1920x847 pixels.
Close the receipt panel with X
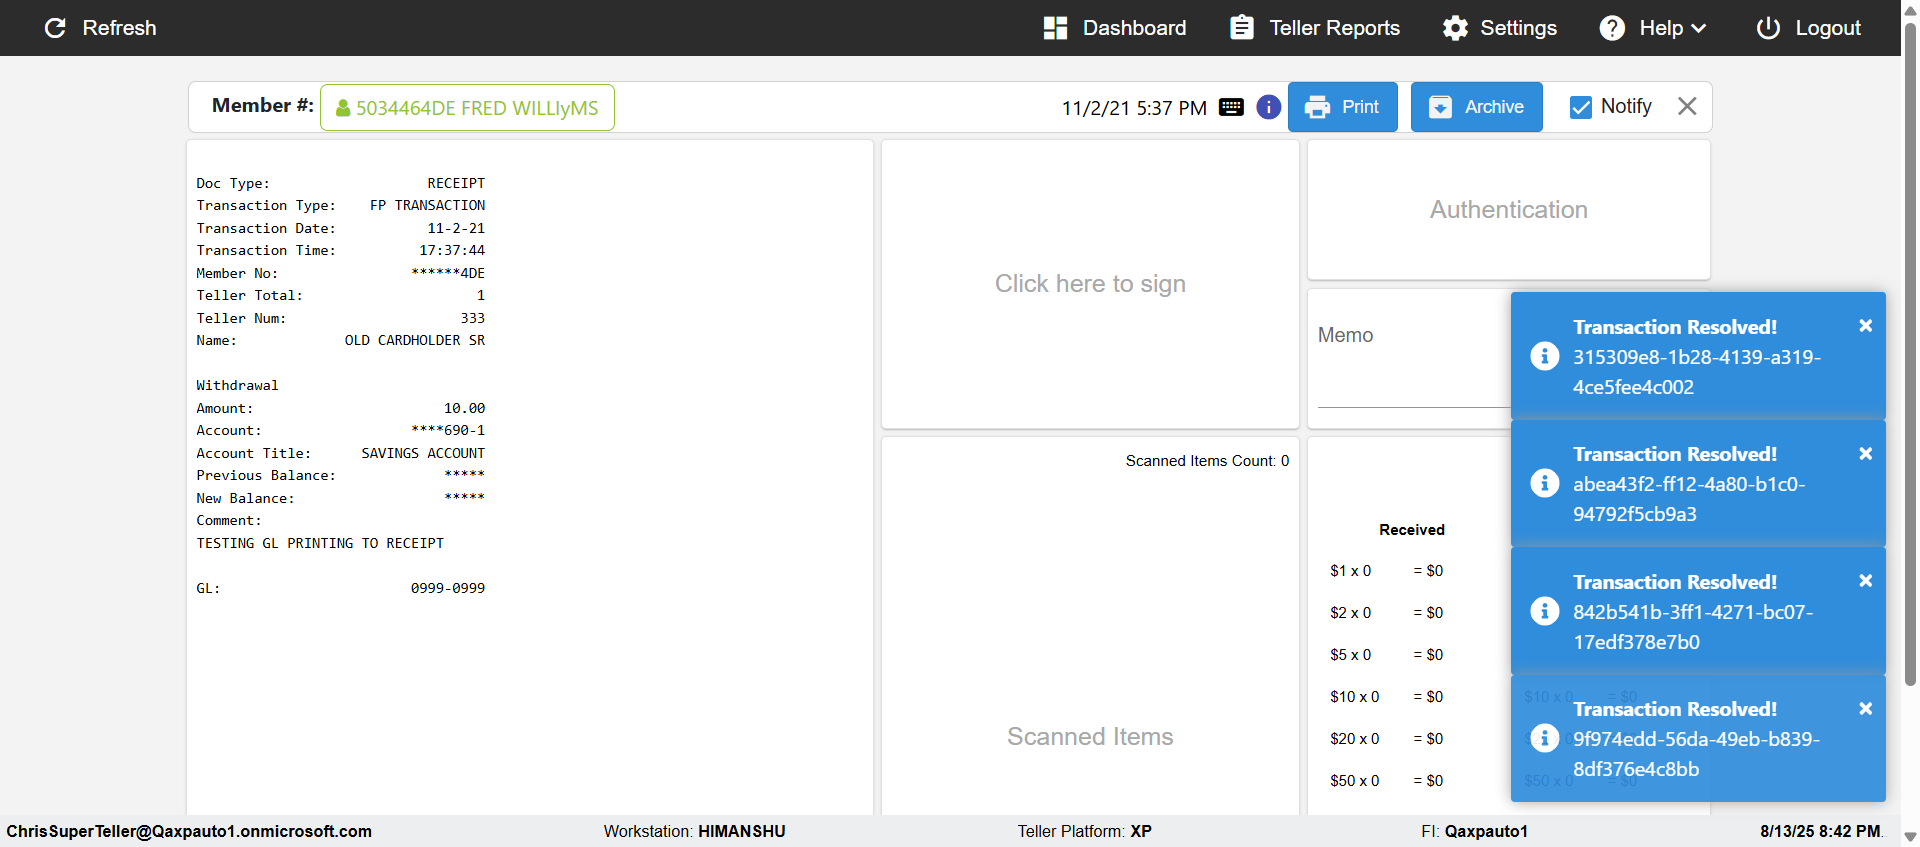[1687, 106]
